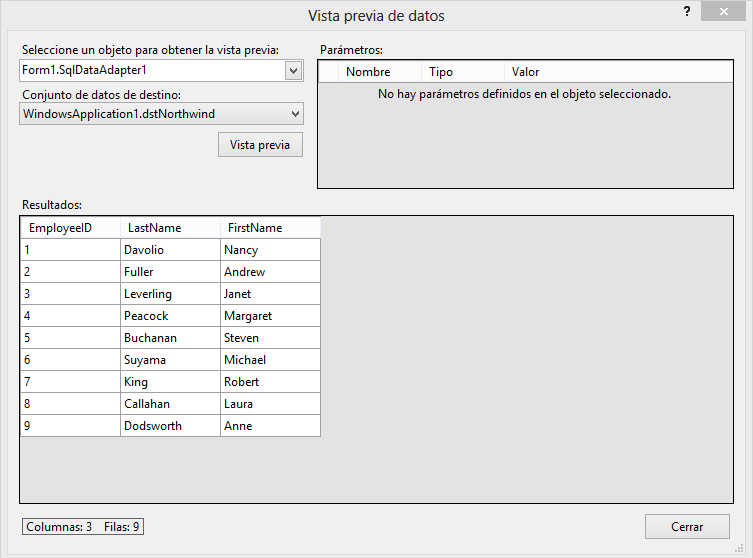Click the Vista previa button
Screen dimensions: 753x558
pos(260,145)
